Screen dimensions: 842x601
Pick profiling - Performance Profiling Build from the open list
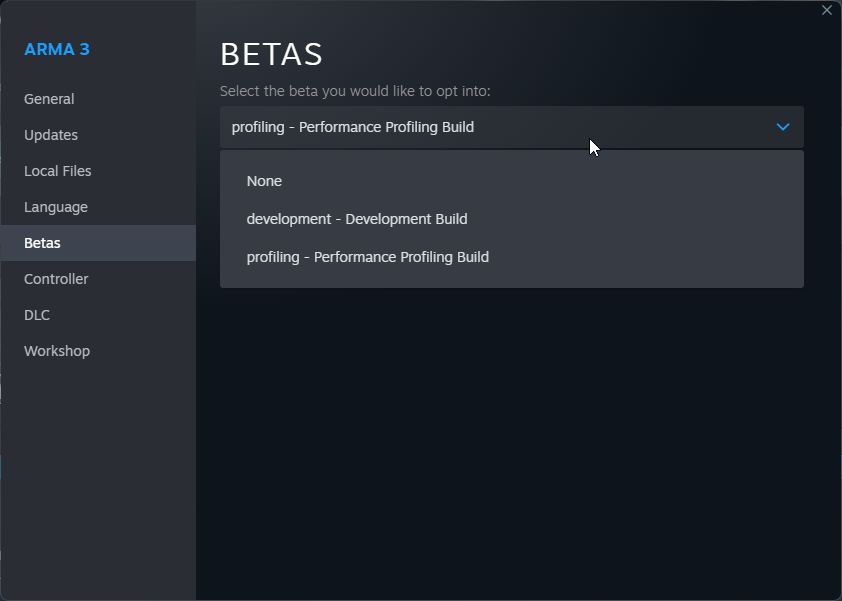click(x=512, y=257)
